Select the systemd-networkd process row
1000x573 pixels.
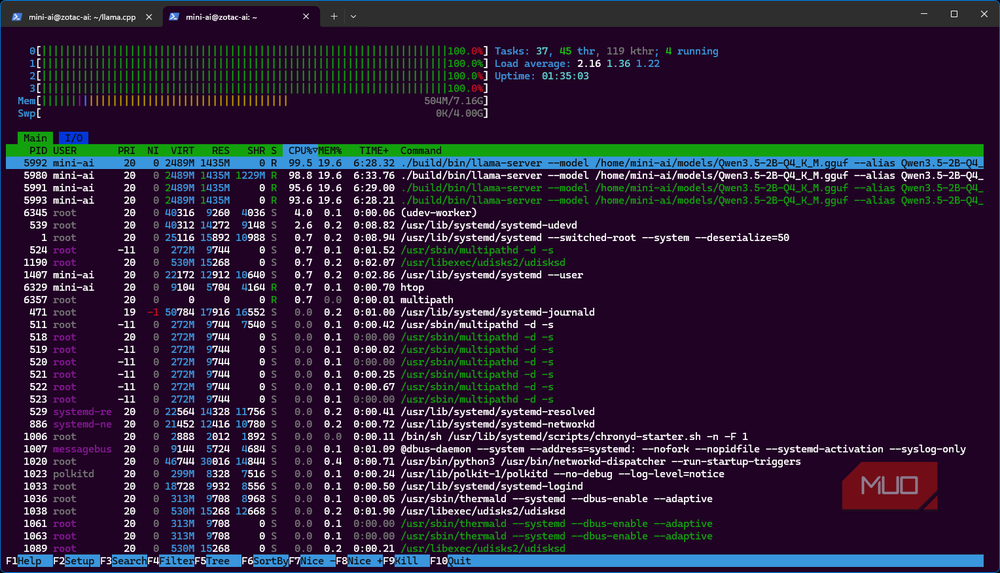(494, 424)
